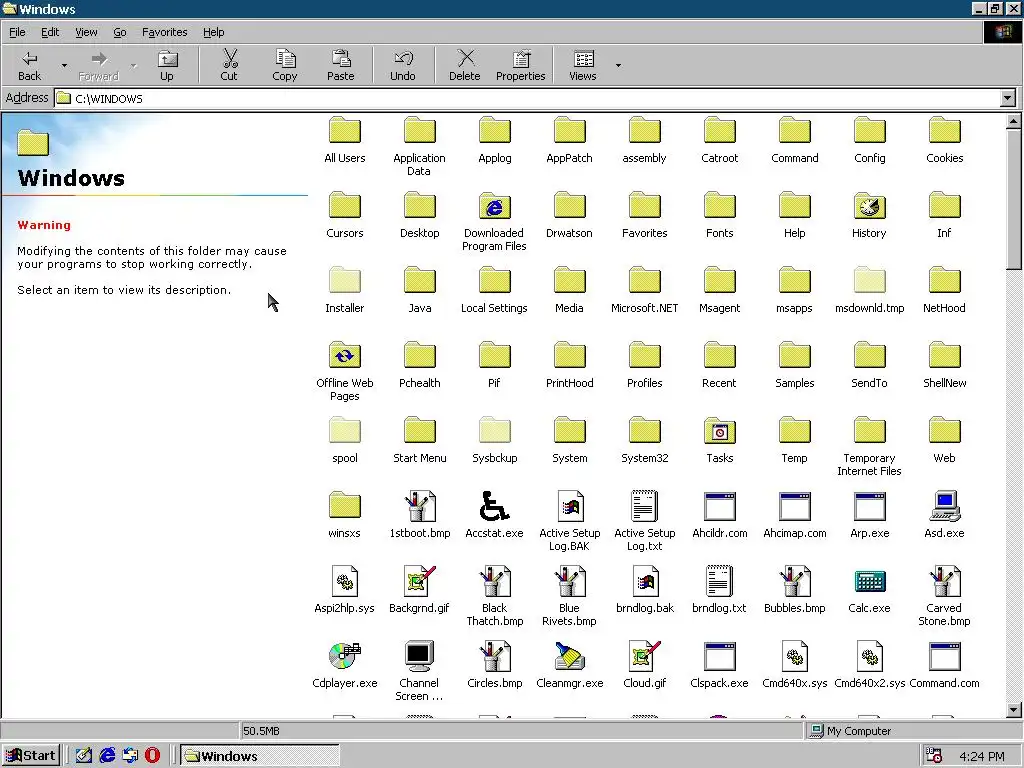Launch Opera from the Quick Launch bar
This screenshot has width=1024, height=768.
point(152,756)
